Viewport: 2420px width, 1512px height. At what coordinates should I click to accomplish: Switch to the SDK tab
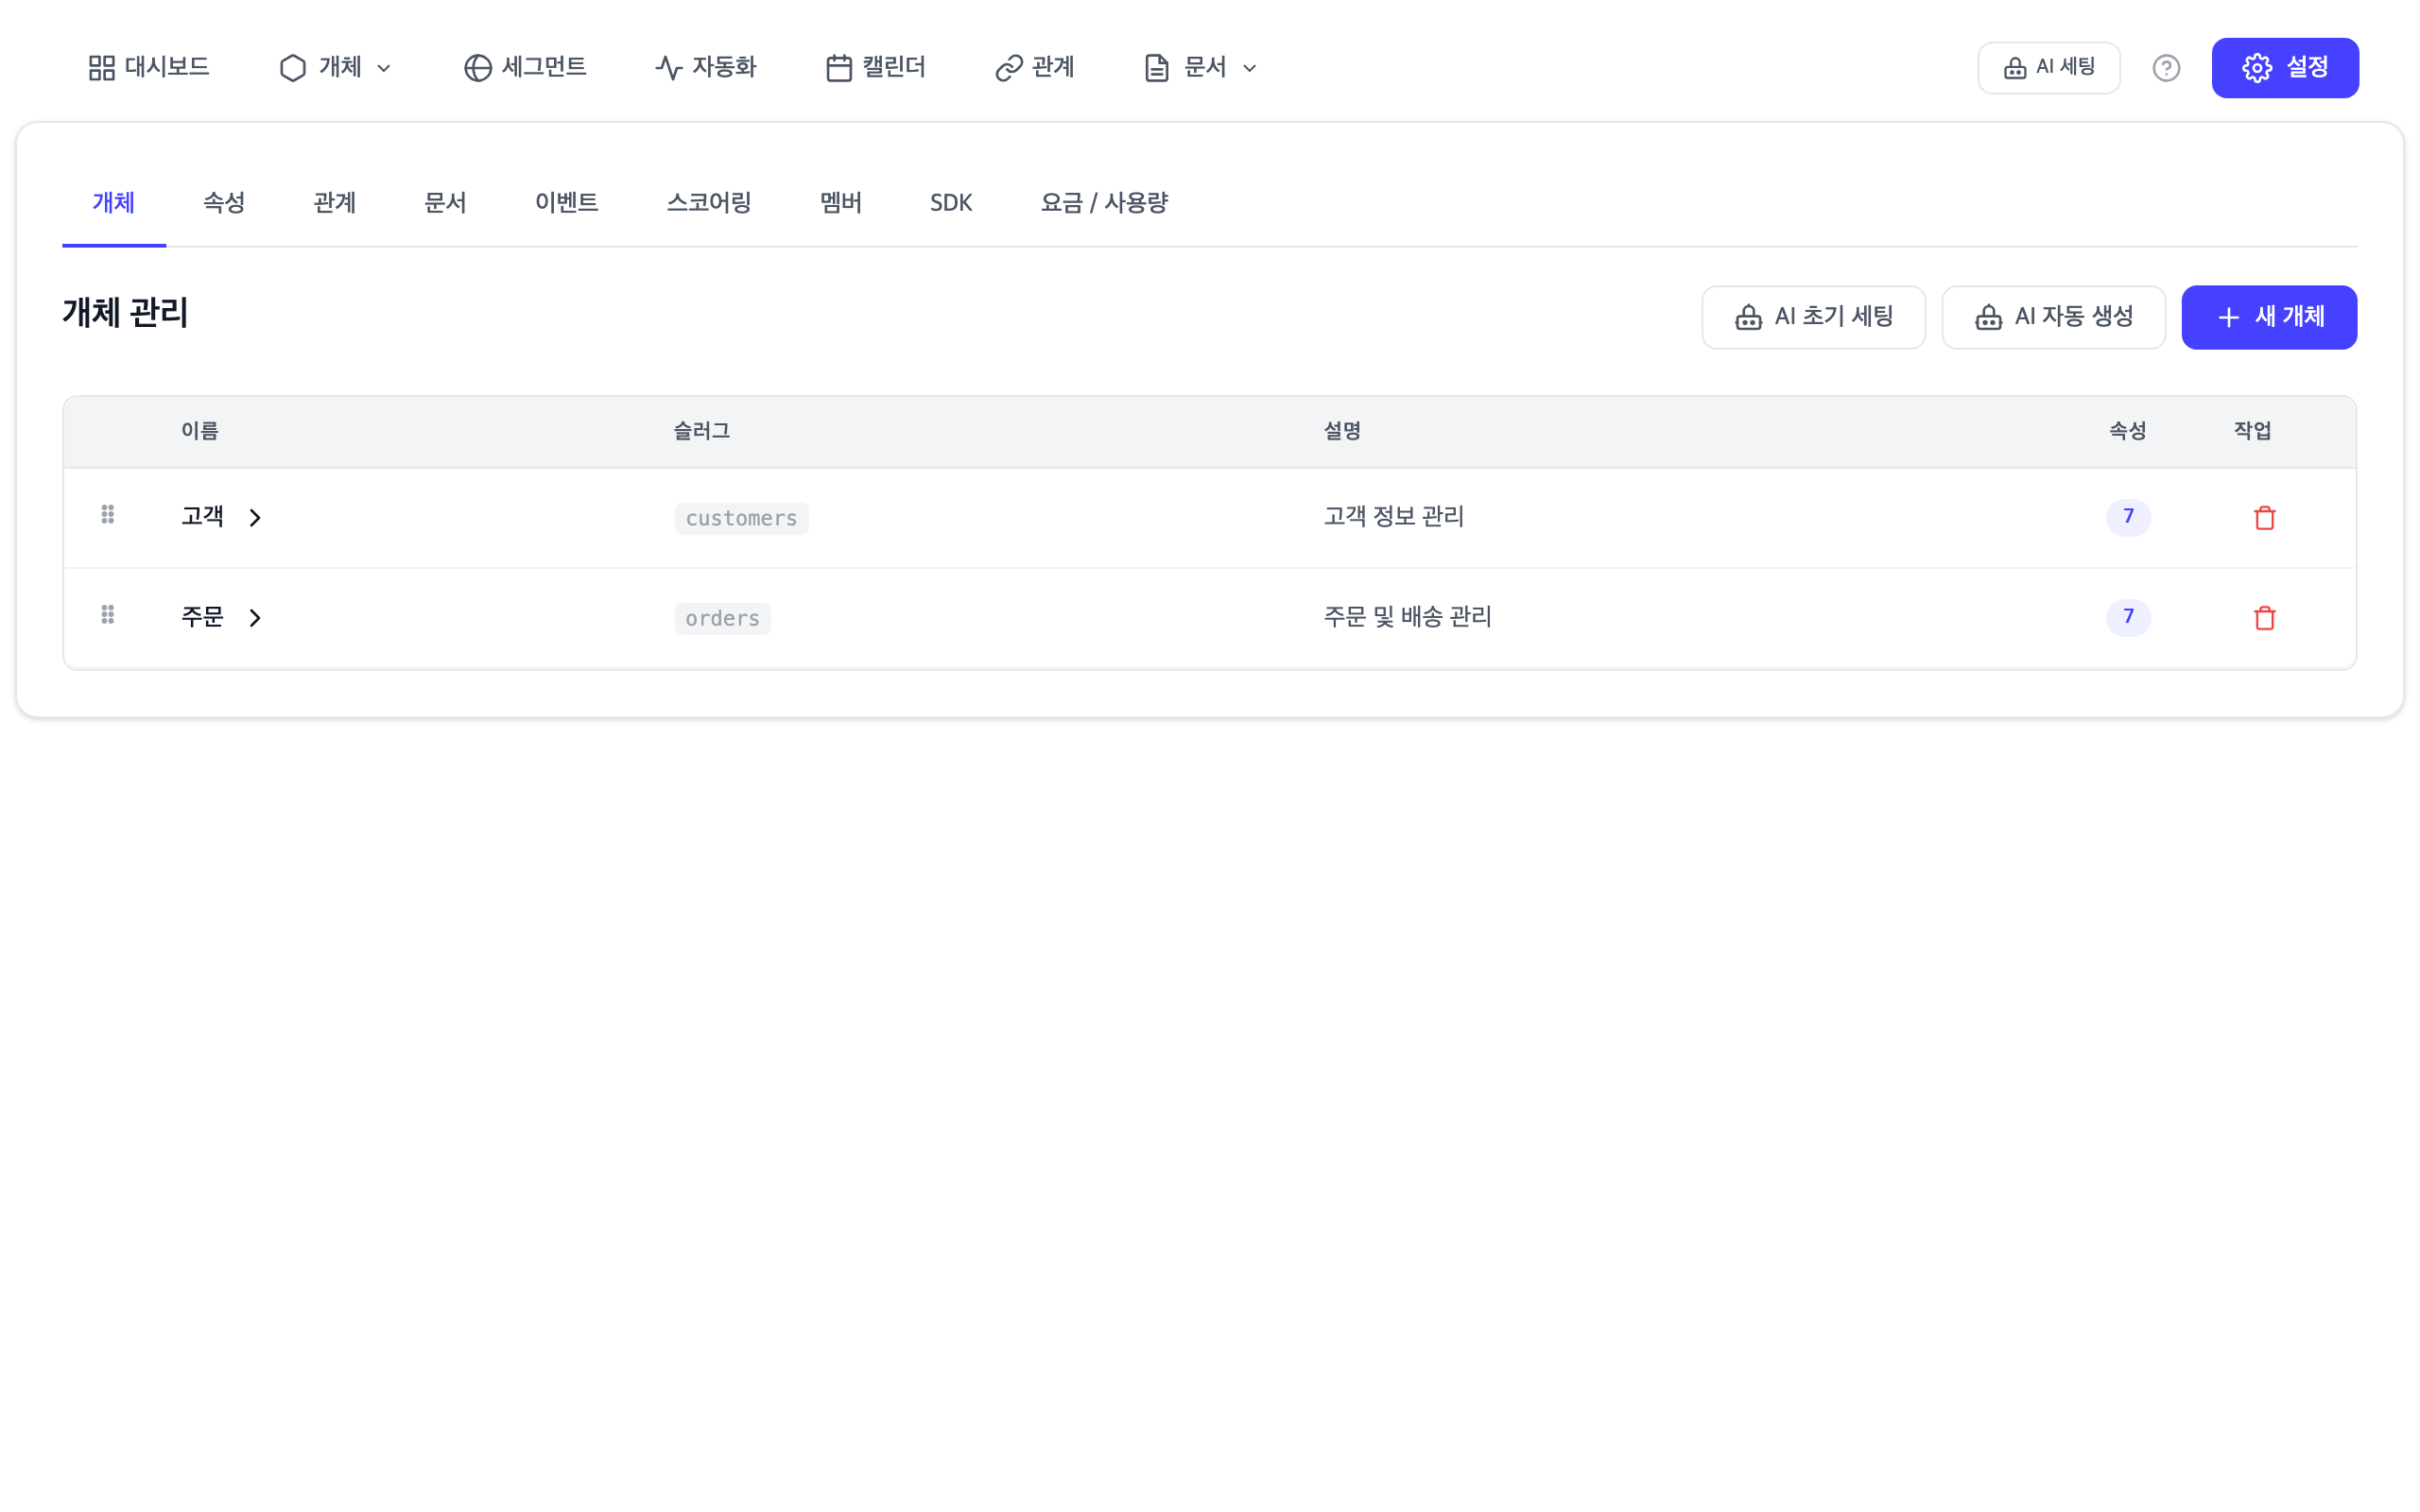point(949,203)
